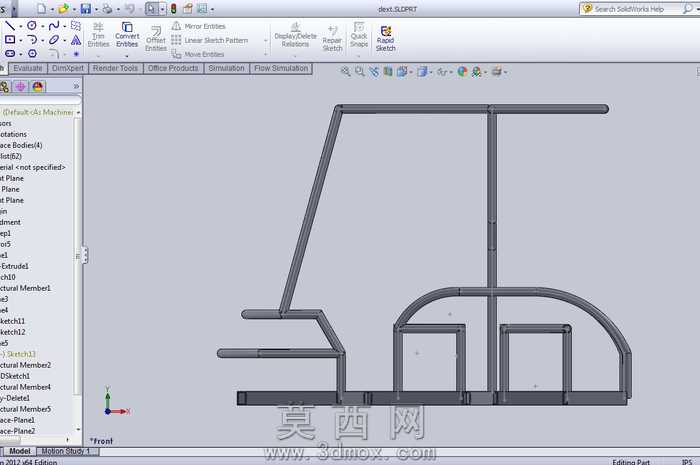
Task: Click Convert Entities
Action: [127, 35]
